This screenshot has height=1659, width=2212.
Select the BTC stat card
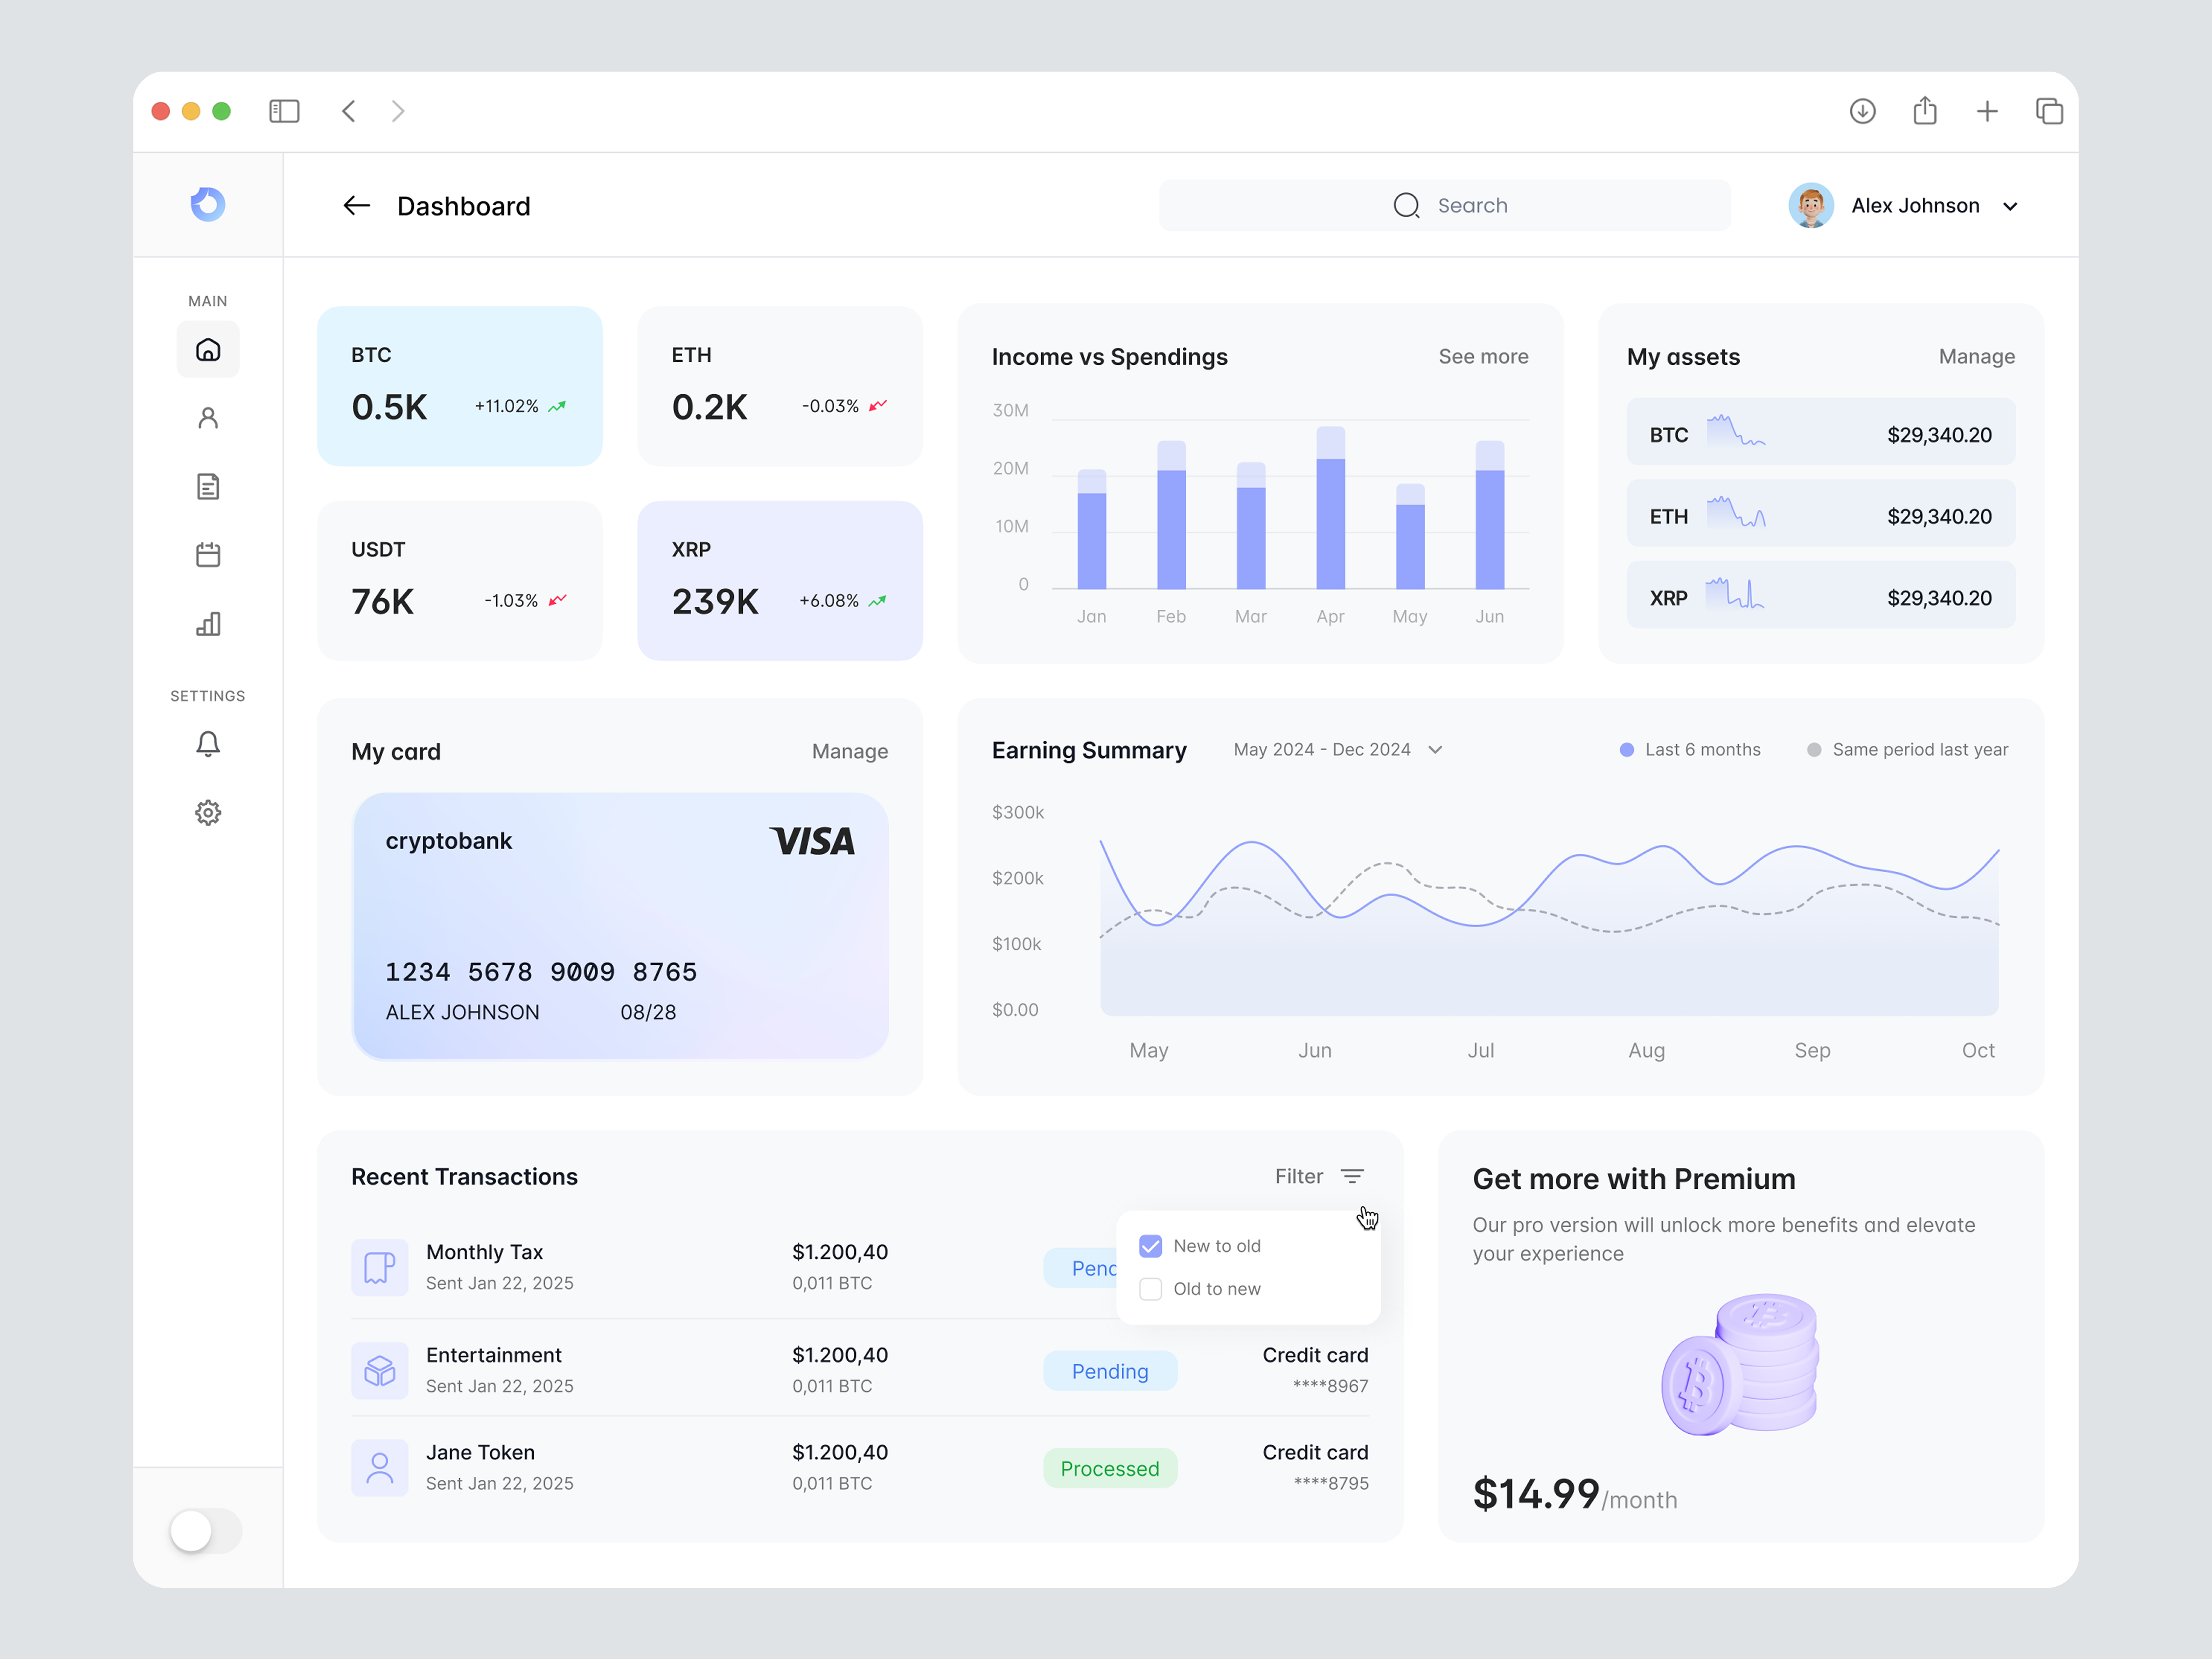click(x=460, y=386)
